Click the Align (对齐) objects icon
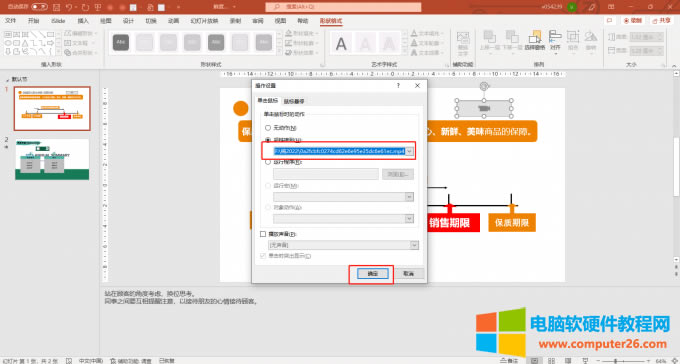 point(555,40)
